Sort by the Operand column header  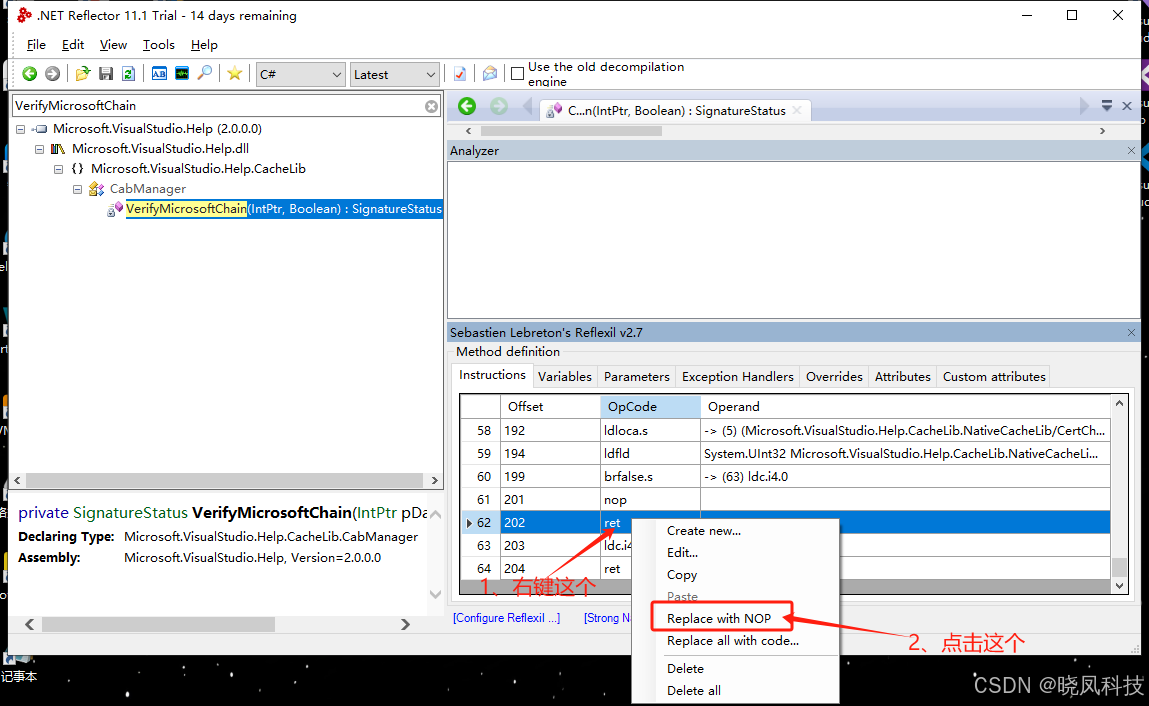click(x=906, y=406)
